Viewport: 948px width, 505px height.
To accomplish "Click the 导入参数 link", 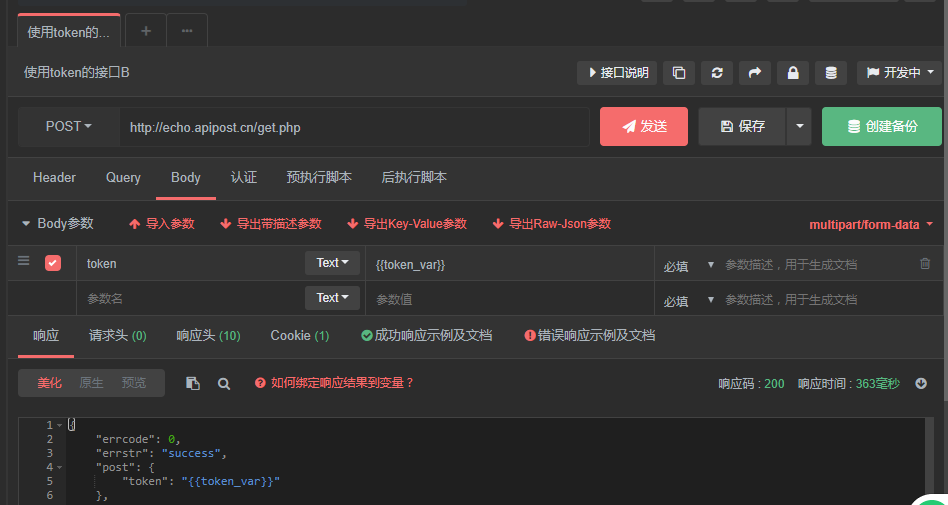I will 162,224.
